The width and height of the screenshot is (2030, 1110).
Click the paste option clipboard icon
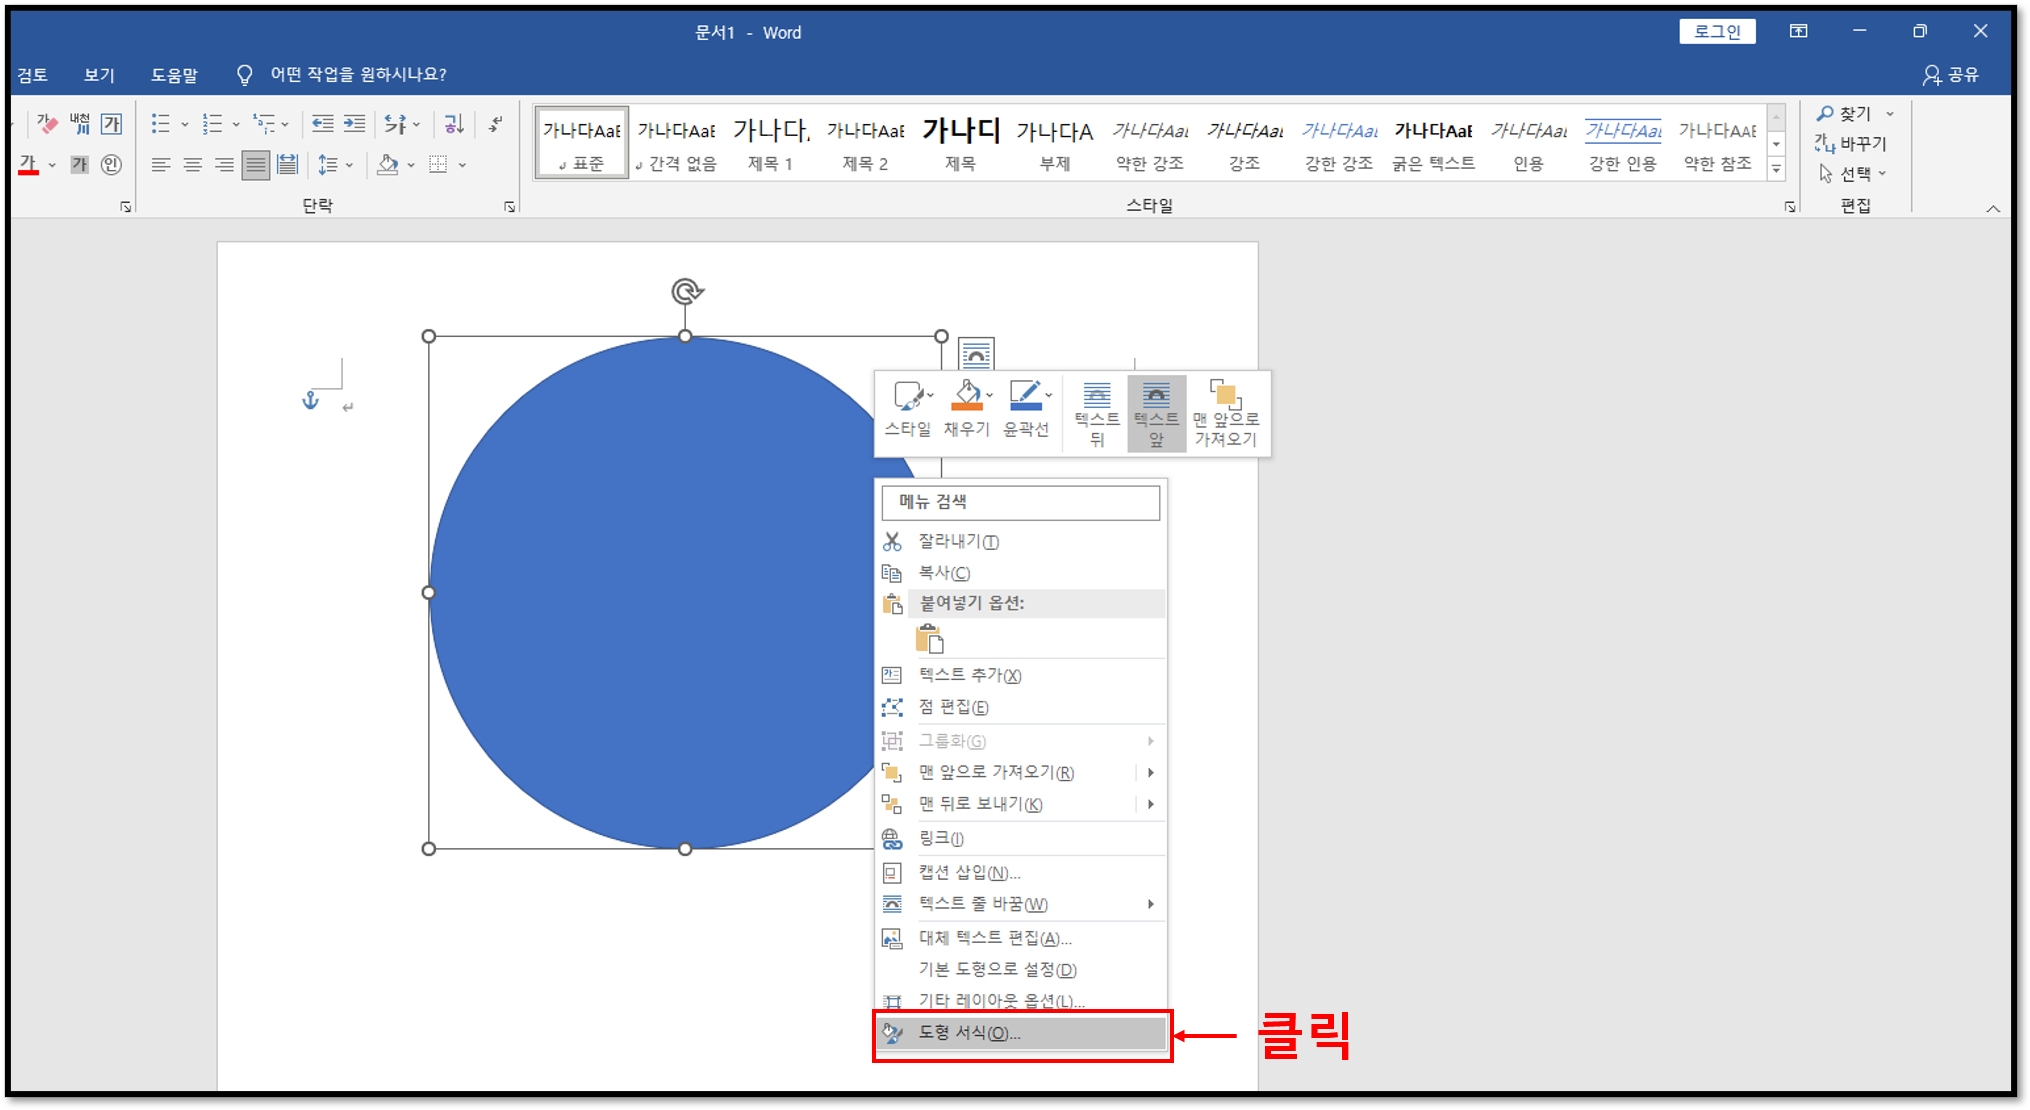(x=929, y=638)
